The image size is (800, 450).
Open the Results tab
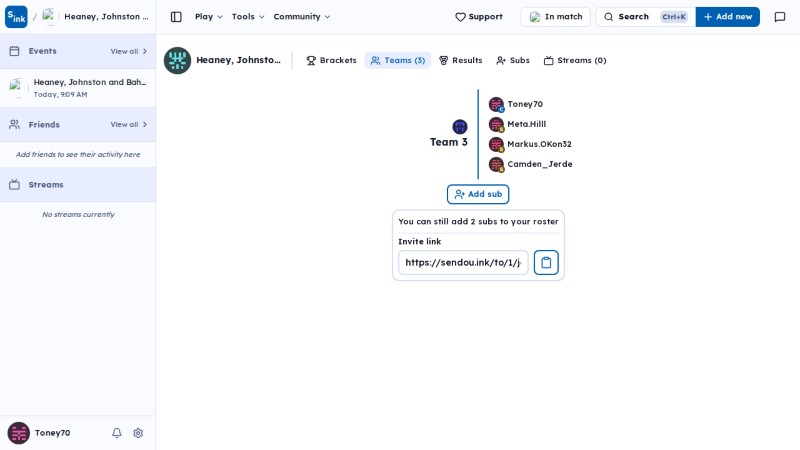click(x=461, y=60)
